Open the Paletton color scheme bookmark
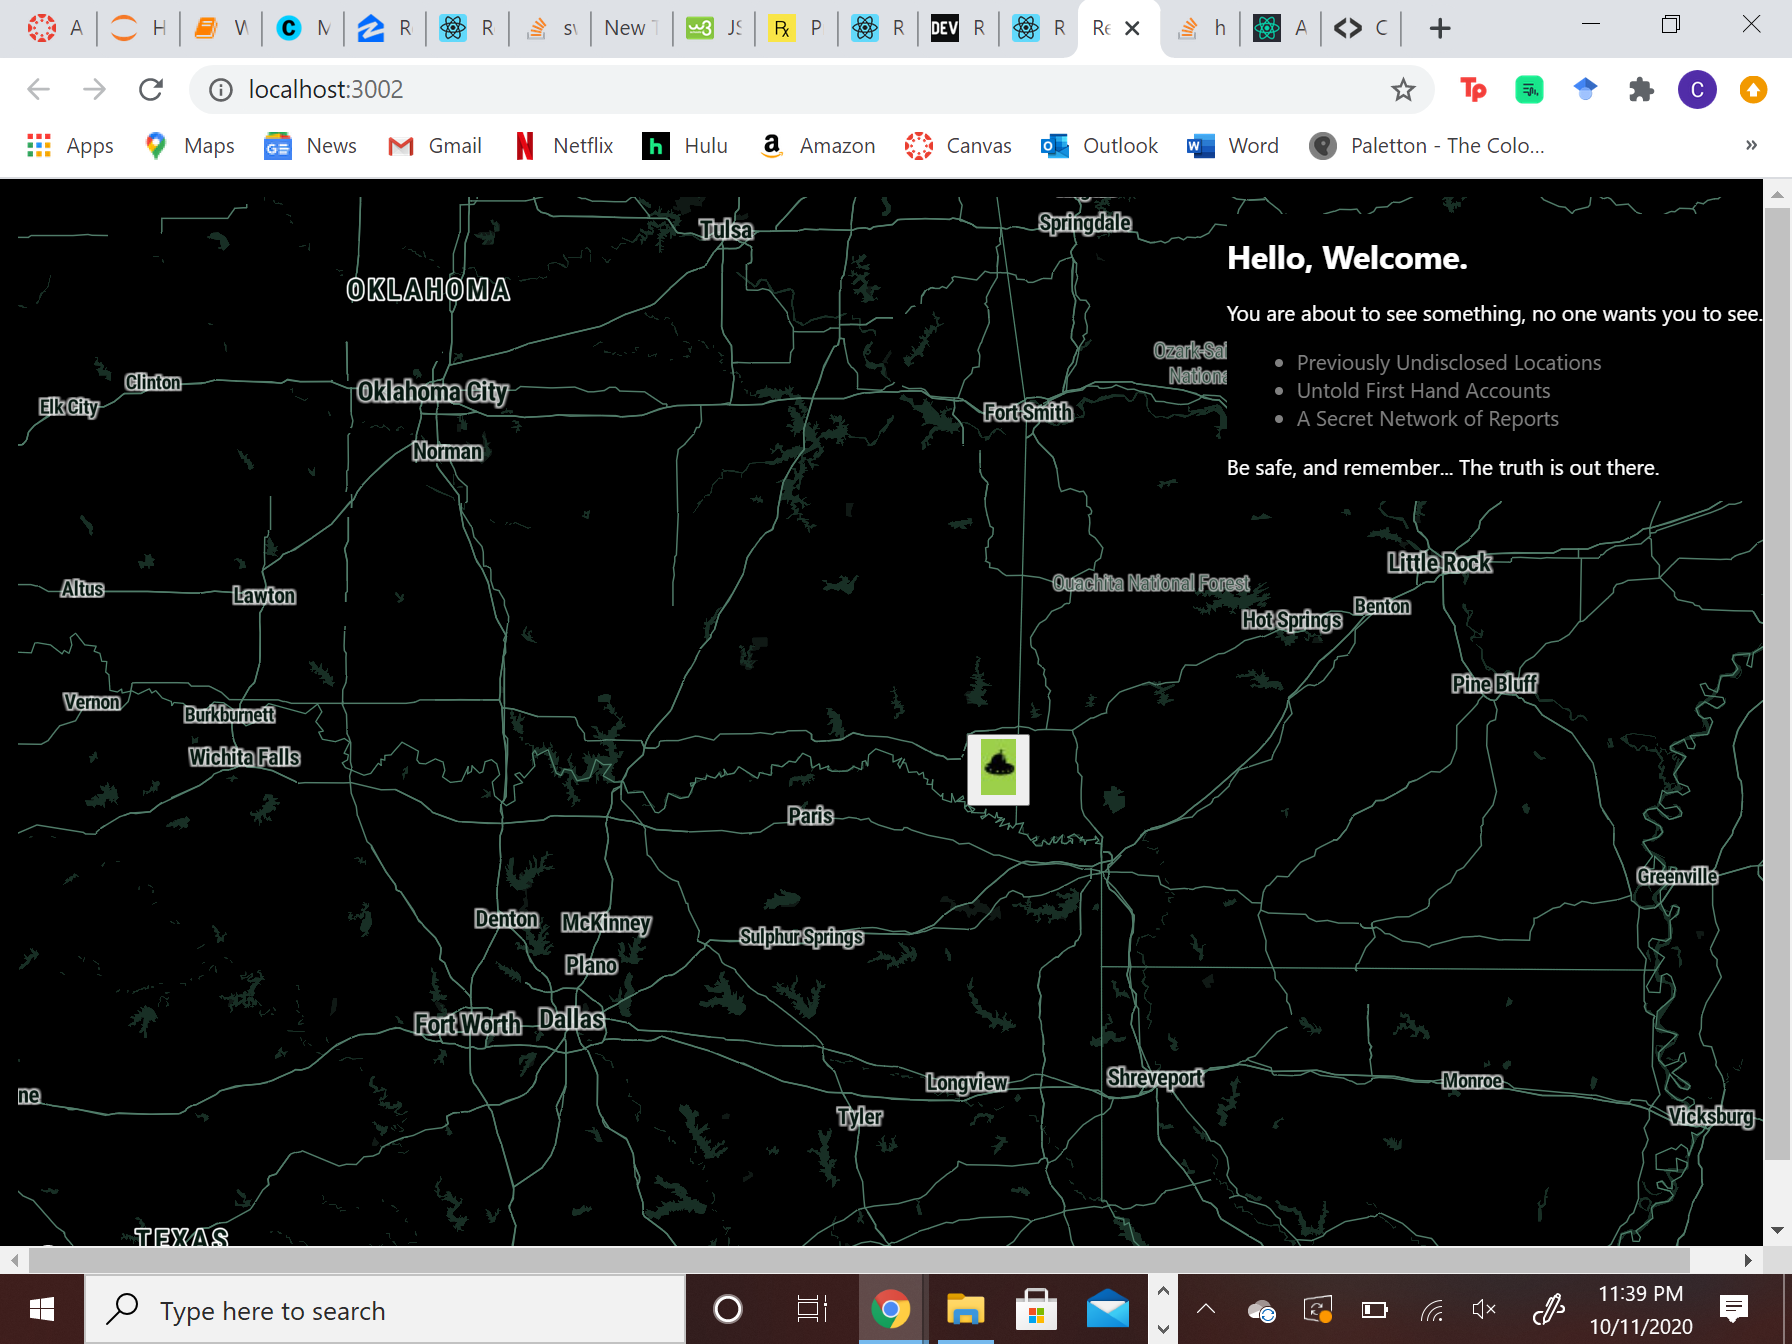 [1426, 145]
